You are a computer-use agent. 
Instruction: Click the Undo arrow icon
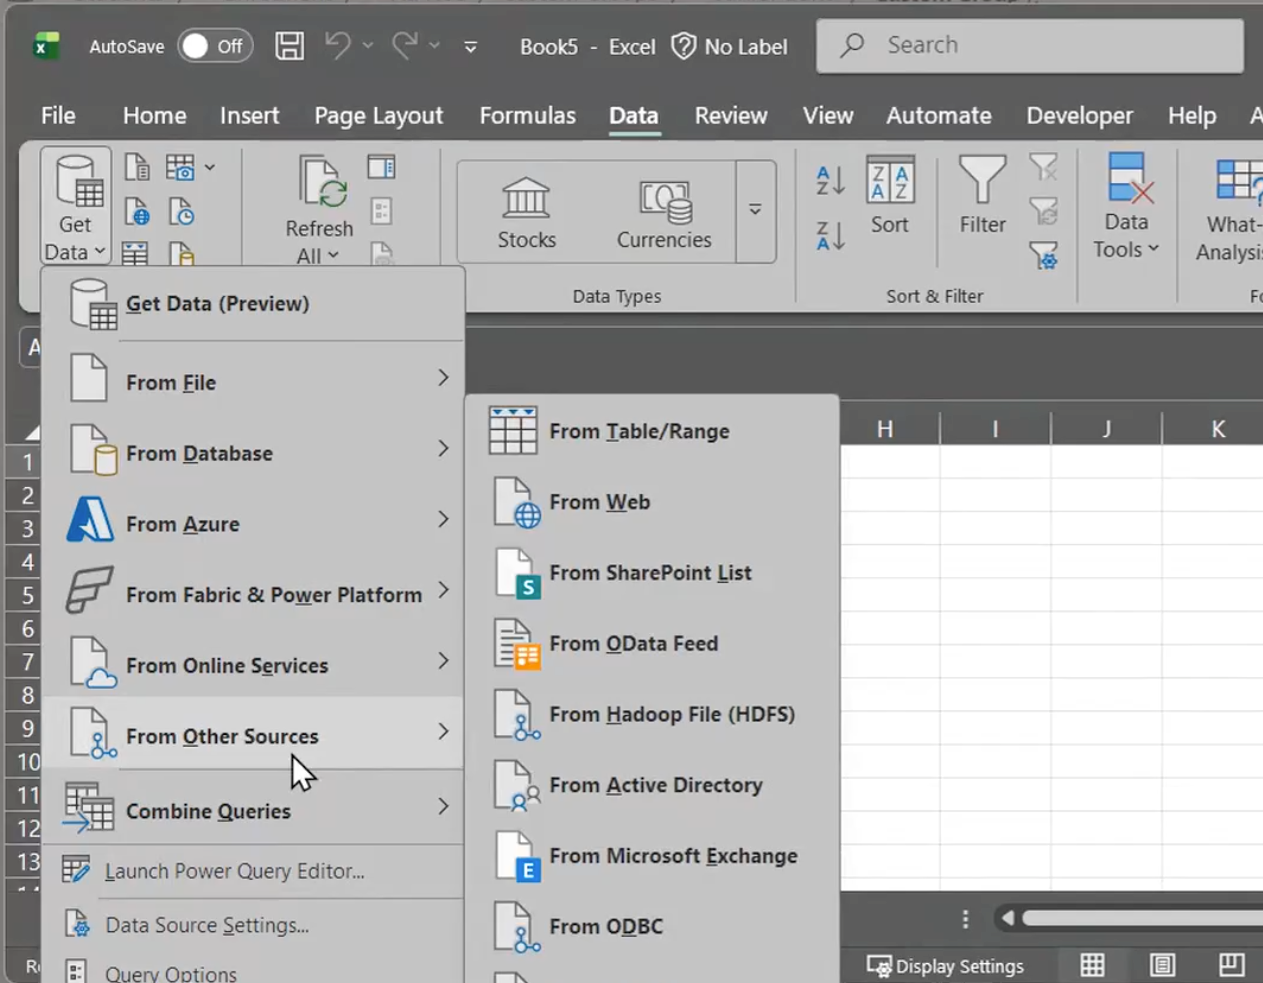click(338, 46)
